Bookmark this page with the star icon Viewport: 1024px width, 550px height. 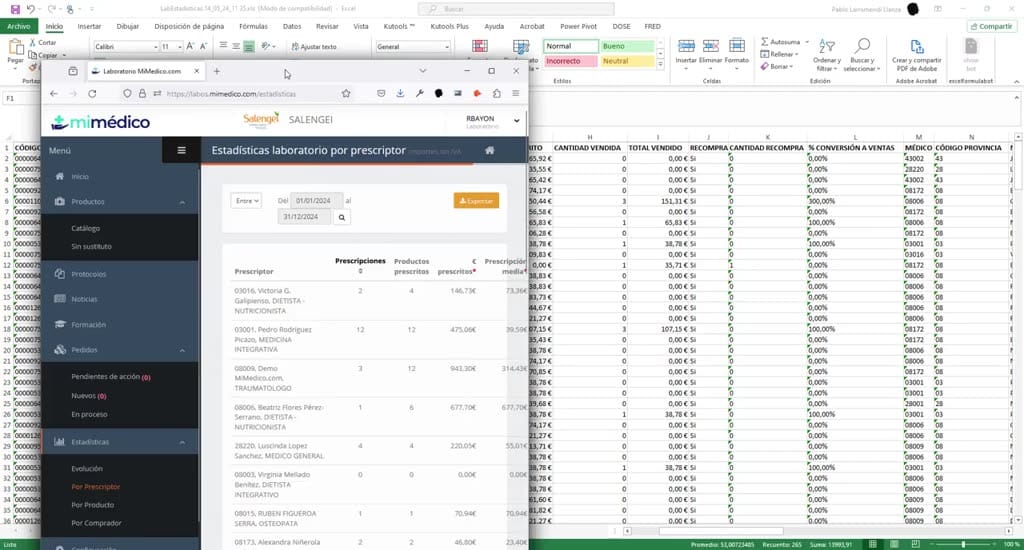coord(346,93)
